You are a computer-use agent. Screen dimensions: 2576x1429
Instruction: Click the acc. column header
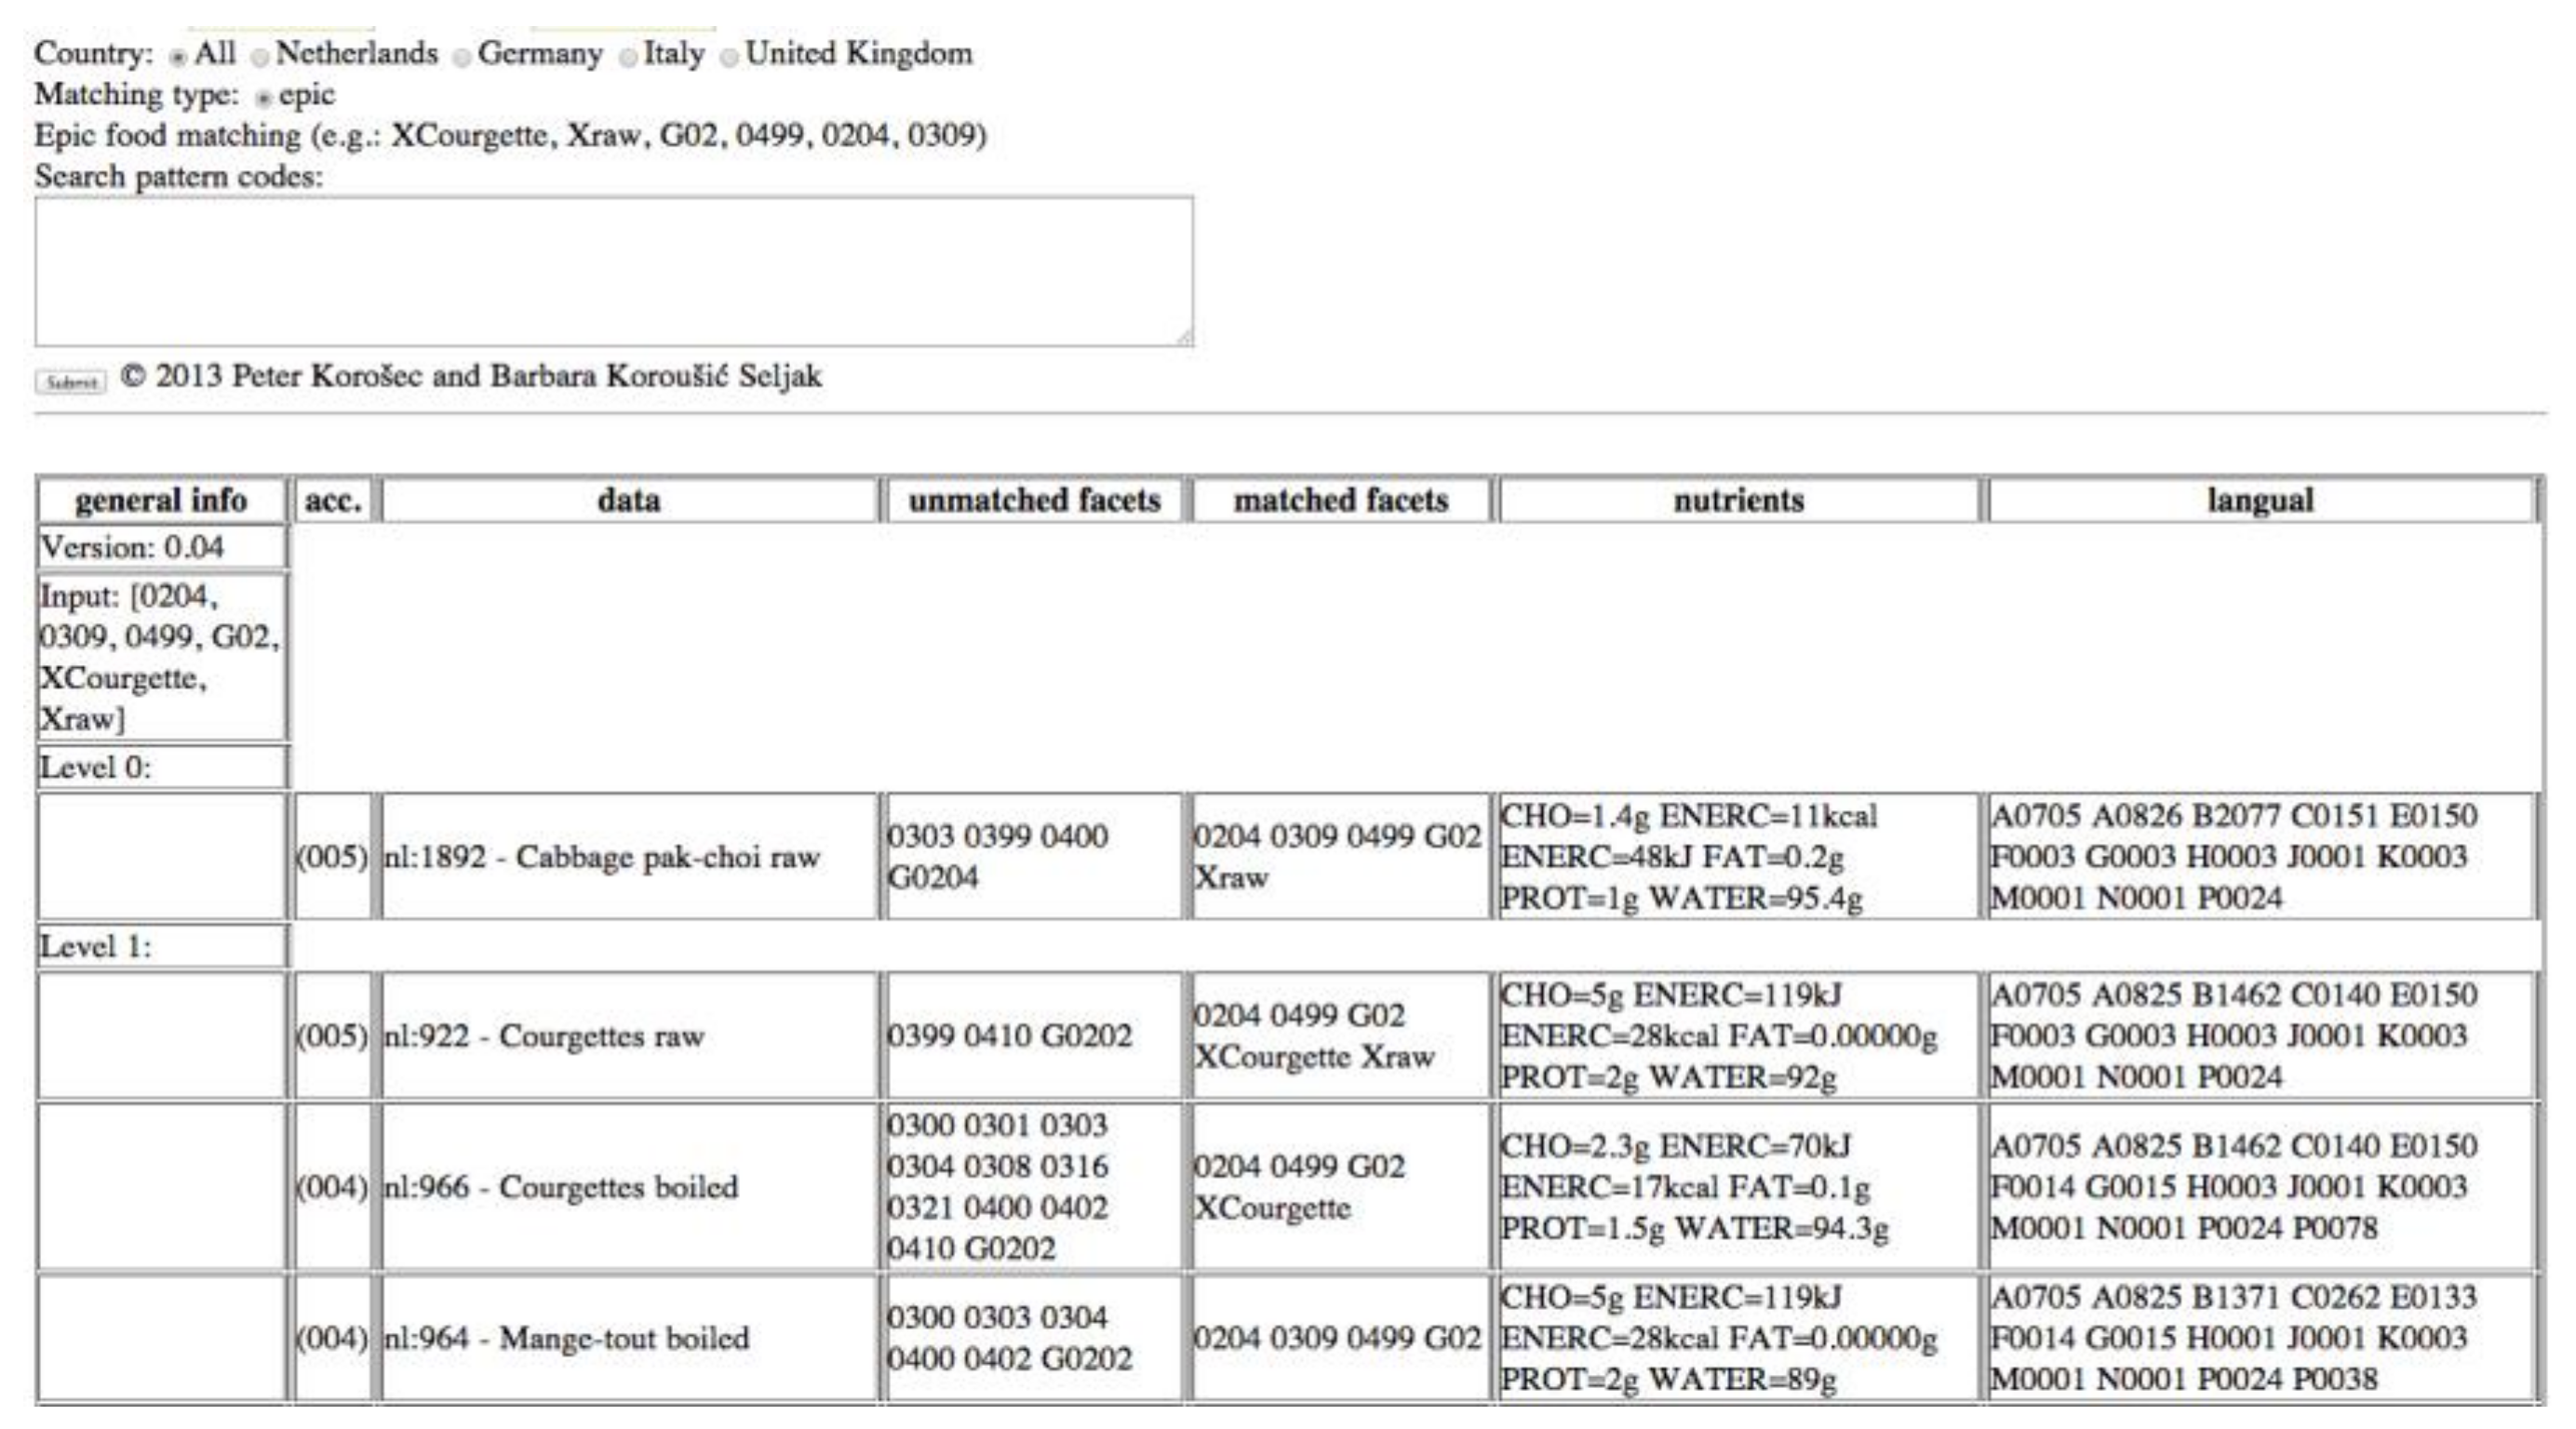coord(333,500)
